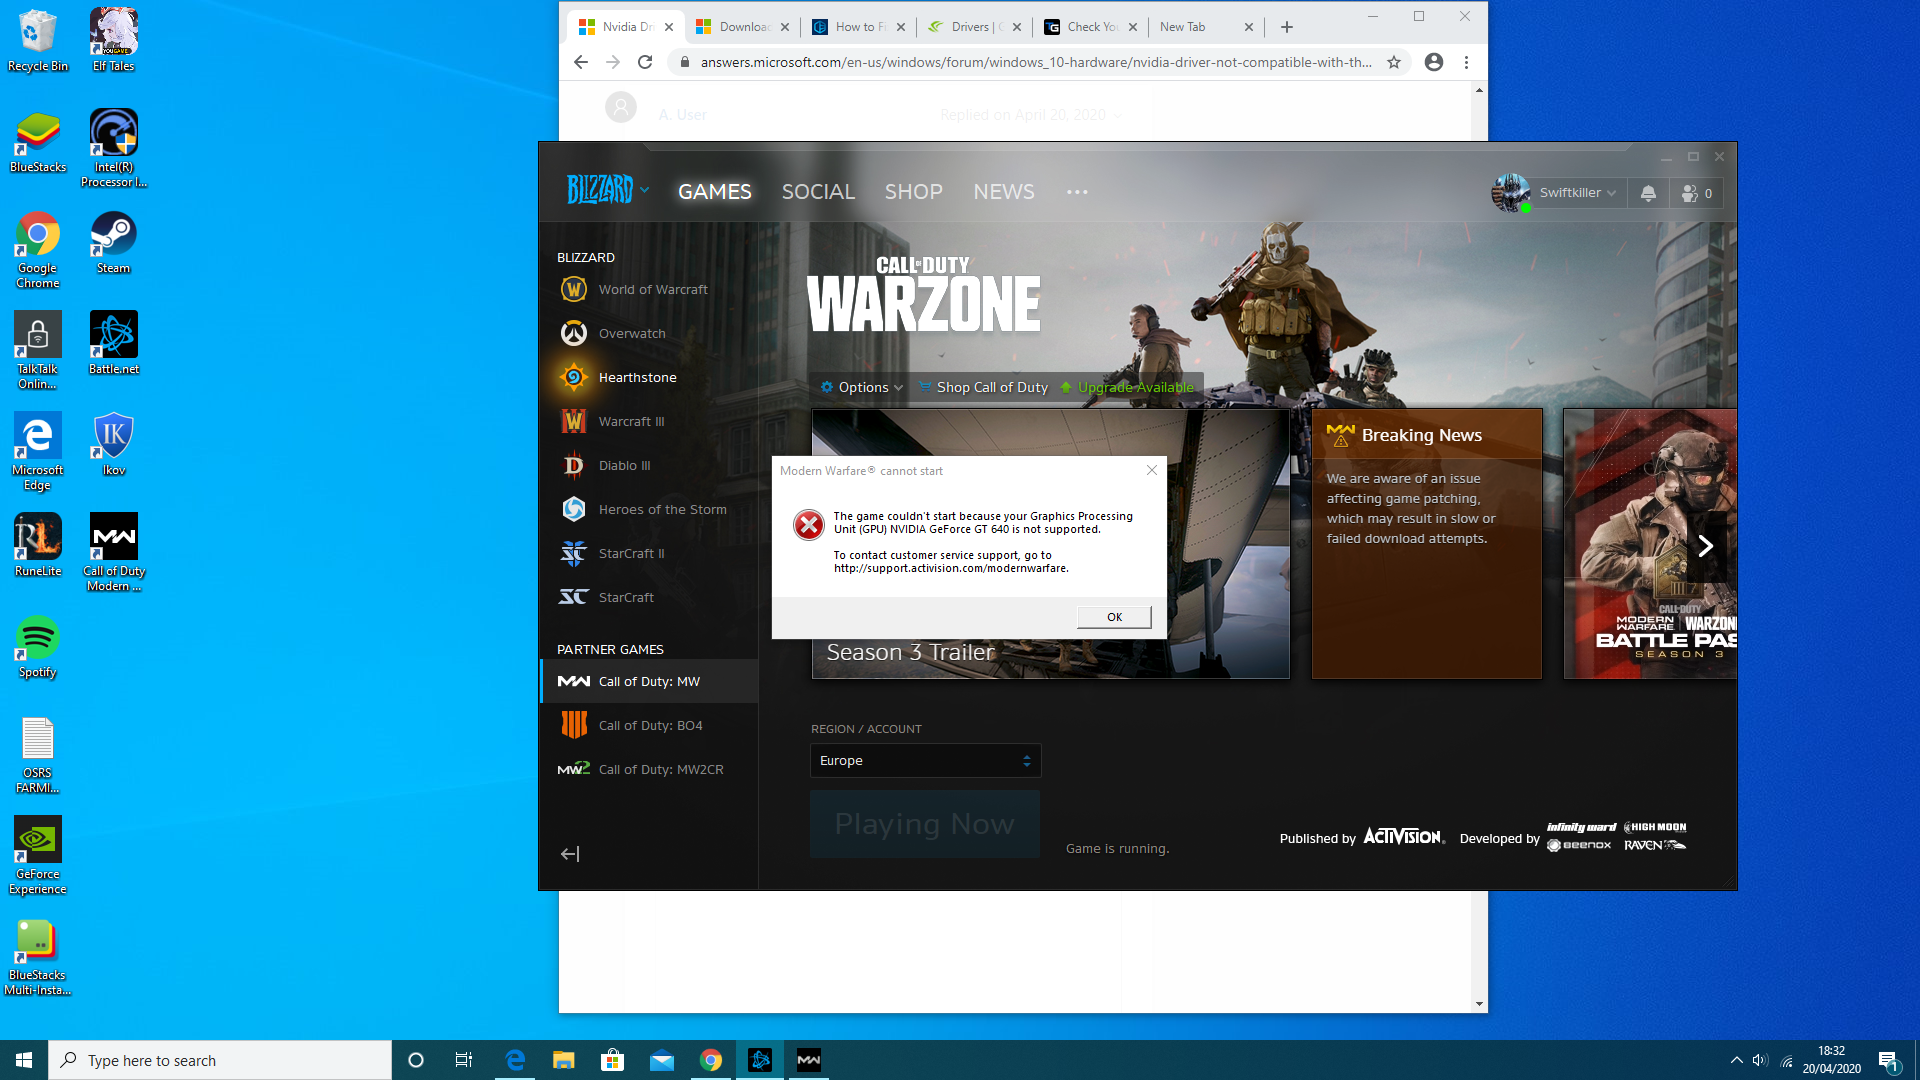Open the more menu ellipsis
Image resolution: width=1920 pixels, height=1080 pixels.
(x=1077, y=192)
